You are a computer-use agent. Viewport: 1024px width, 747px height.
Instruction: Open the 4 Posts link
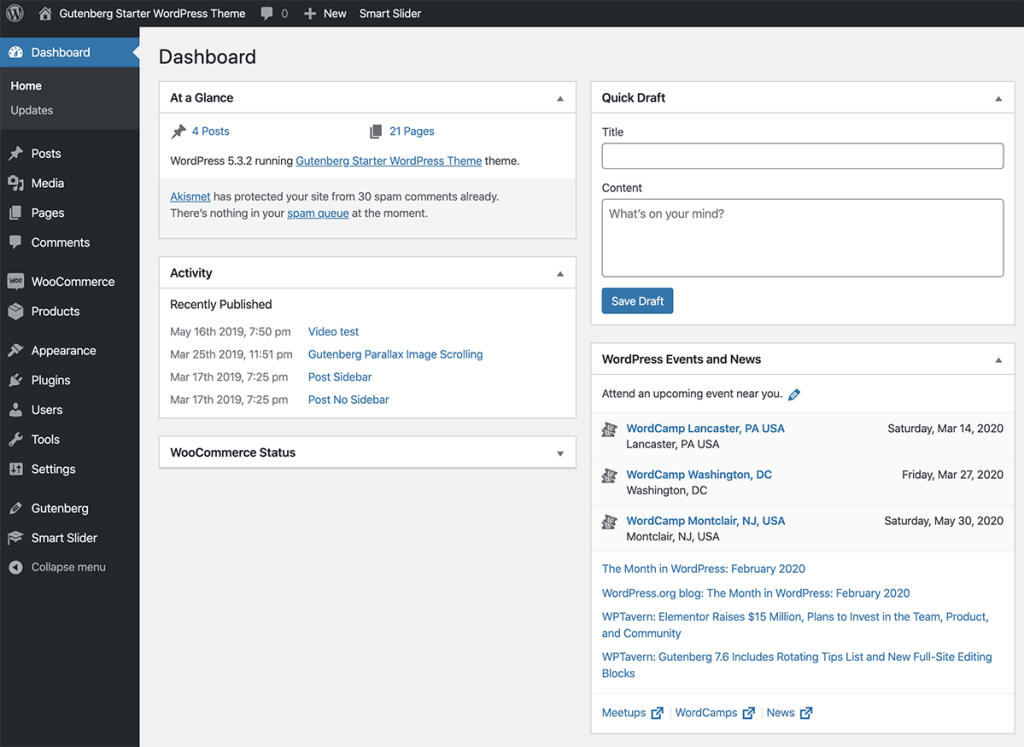(210, 131)
